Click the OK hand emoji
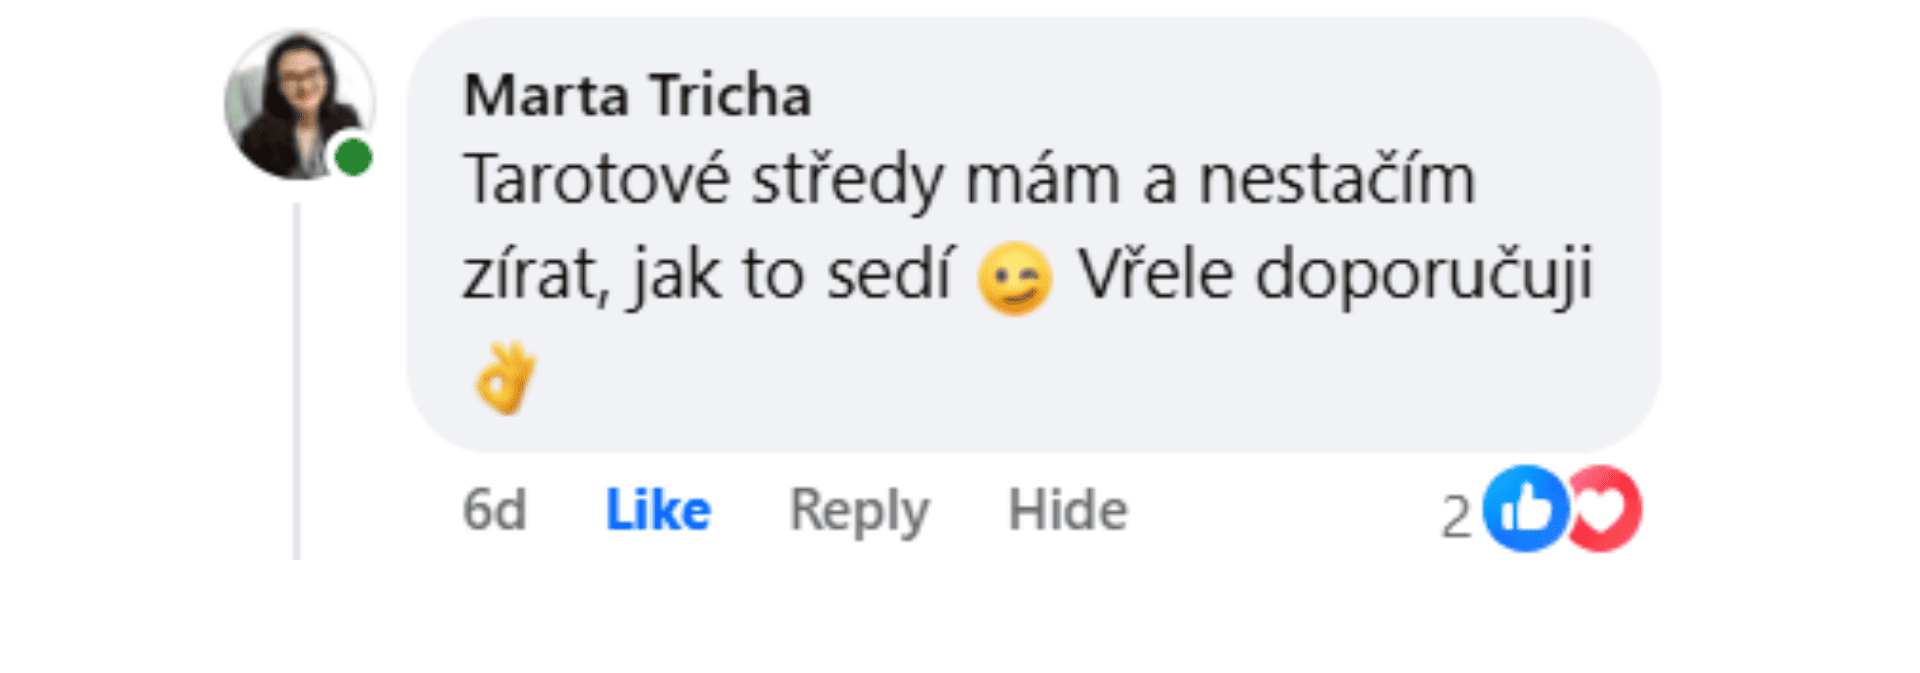Viewport: 1920px width, 673px height. [x=505, y=377]
